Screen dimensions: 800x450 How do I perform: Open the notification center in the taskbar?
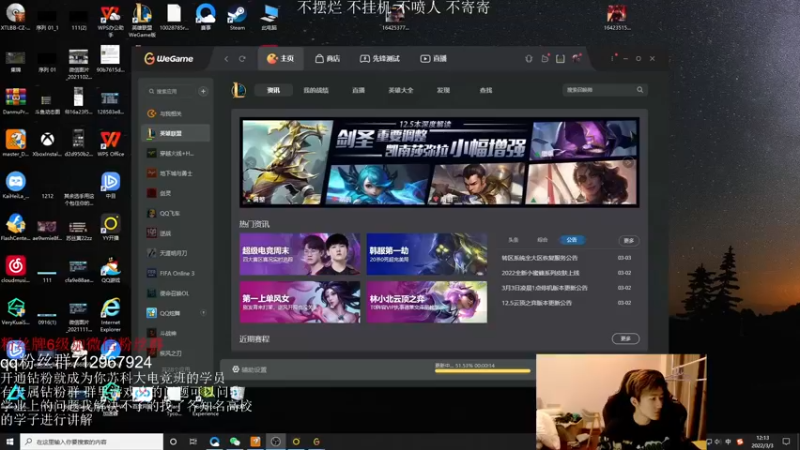coord(786,441)
